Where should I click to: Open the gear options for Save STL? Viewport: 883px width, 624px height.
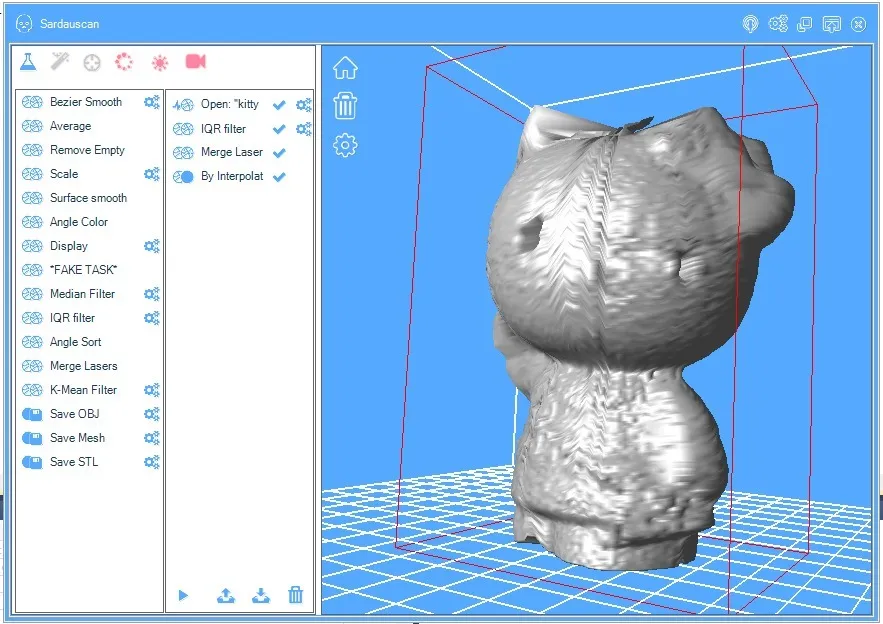click(x=152, y=462)
